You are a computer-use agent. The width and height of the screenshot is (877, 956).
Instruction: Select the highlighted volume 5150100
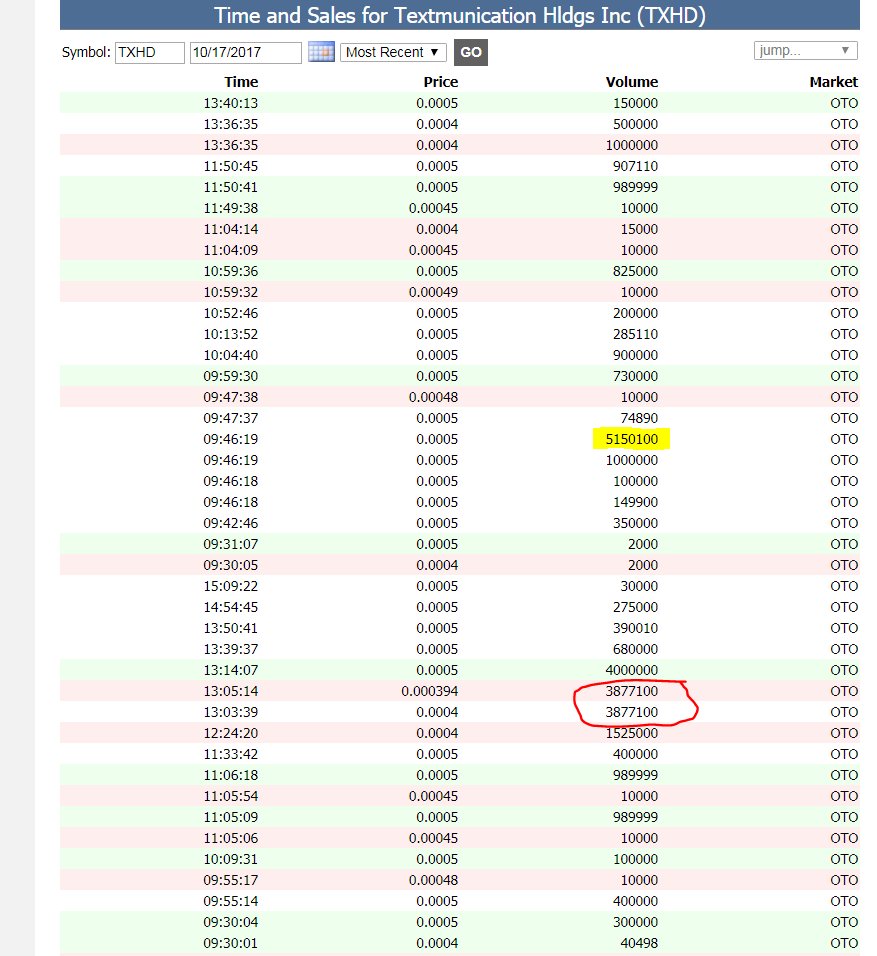click(631, 439)
